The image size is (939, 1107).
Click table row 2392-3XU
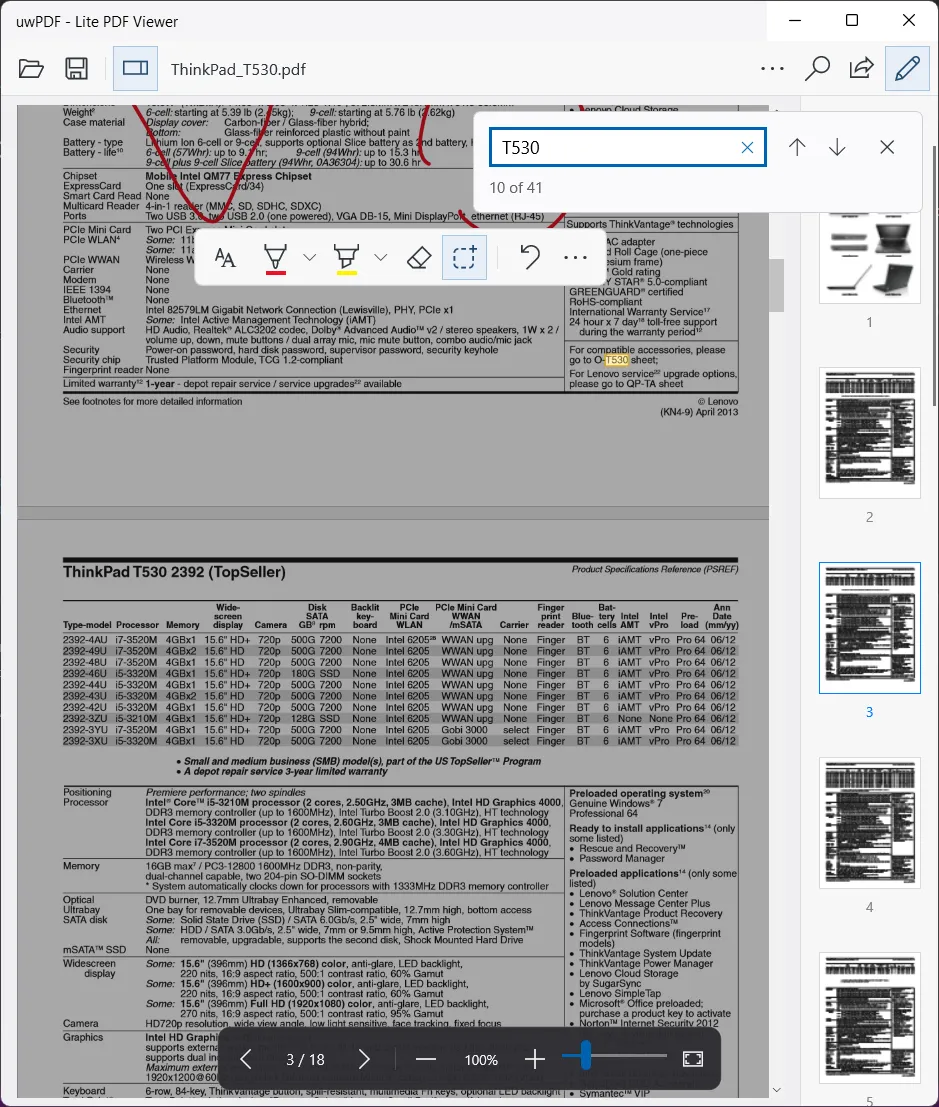pyautogui.click(x=400, y=741)
